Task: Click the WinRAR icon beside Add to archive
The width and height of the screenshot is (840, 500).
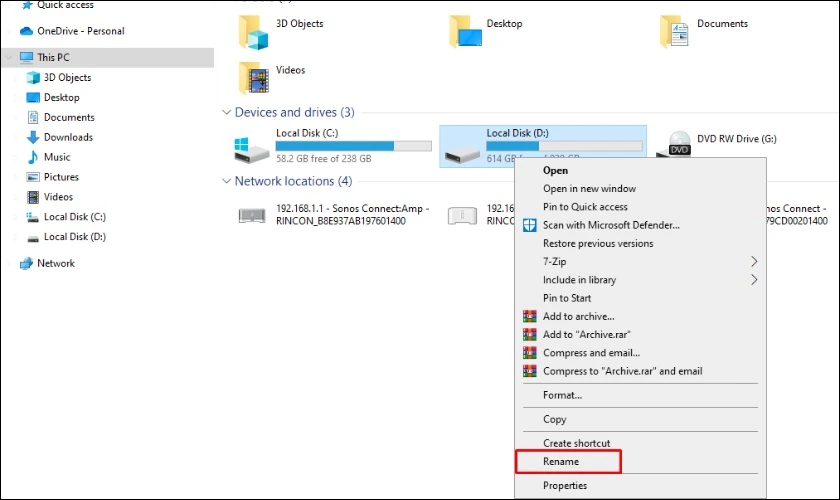Action: pos(529,316)
